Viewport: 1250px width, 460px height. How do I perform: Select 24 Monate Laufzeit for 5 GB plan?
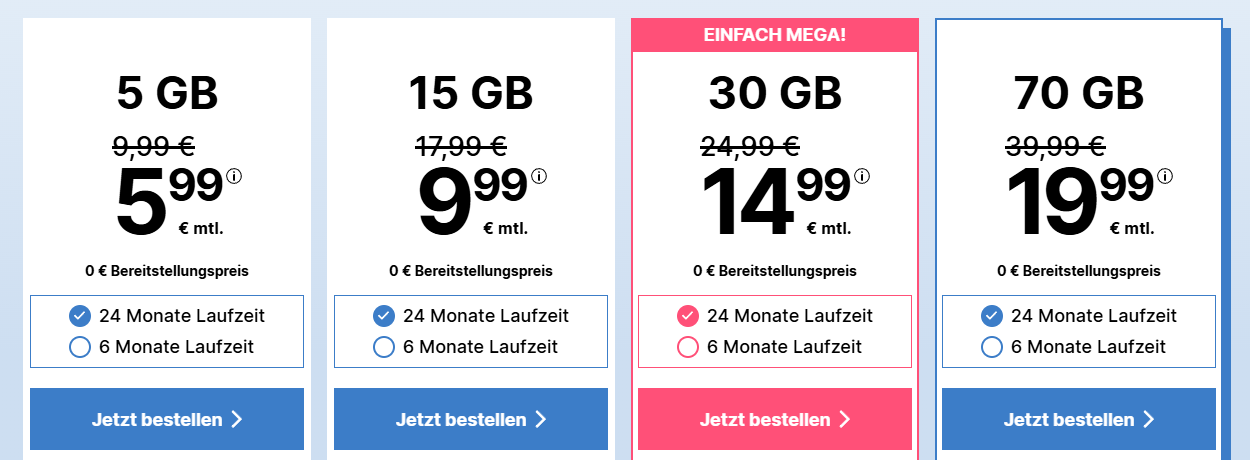(x=80, y=316)
